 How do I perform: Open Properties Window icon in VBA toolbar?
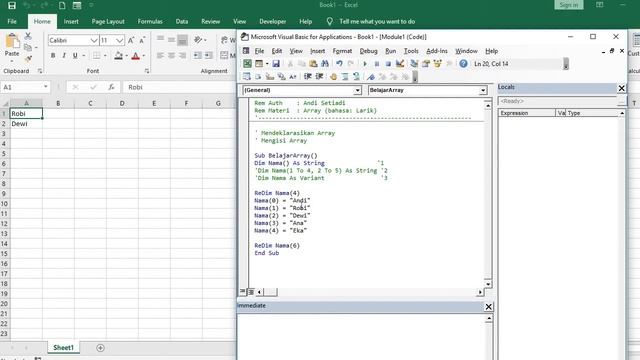[426, 64]
